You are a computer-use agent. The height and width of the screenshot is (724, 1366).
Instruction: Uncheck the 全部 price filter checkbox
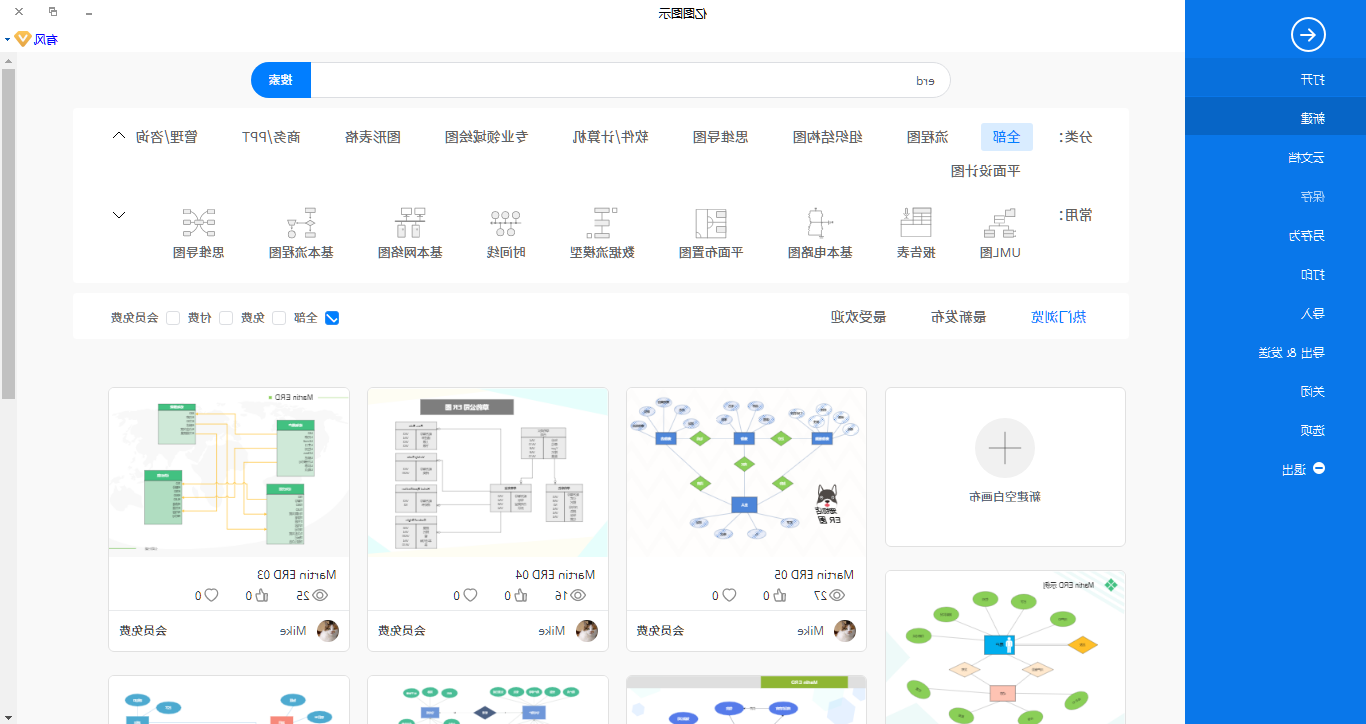click(x=333, y=318)
